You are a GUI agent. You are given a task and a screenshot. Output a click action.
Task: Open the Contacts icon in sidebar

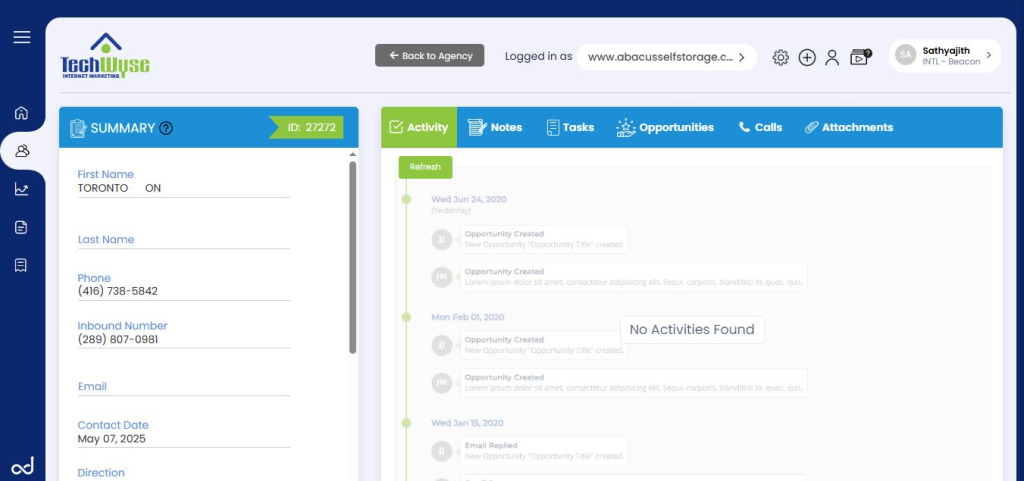click(x=22, y=151)
